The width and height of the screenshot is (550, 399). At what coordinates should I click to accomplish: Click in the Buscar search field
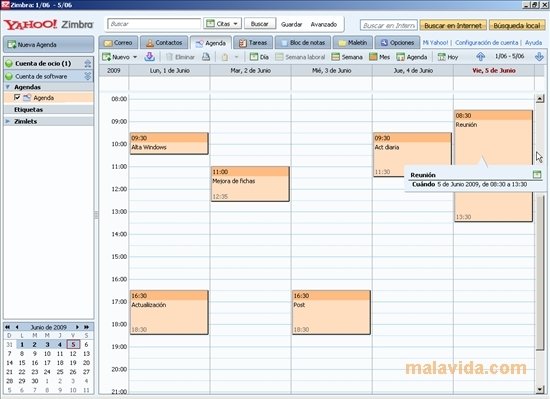[154, 24]
